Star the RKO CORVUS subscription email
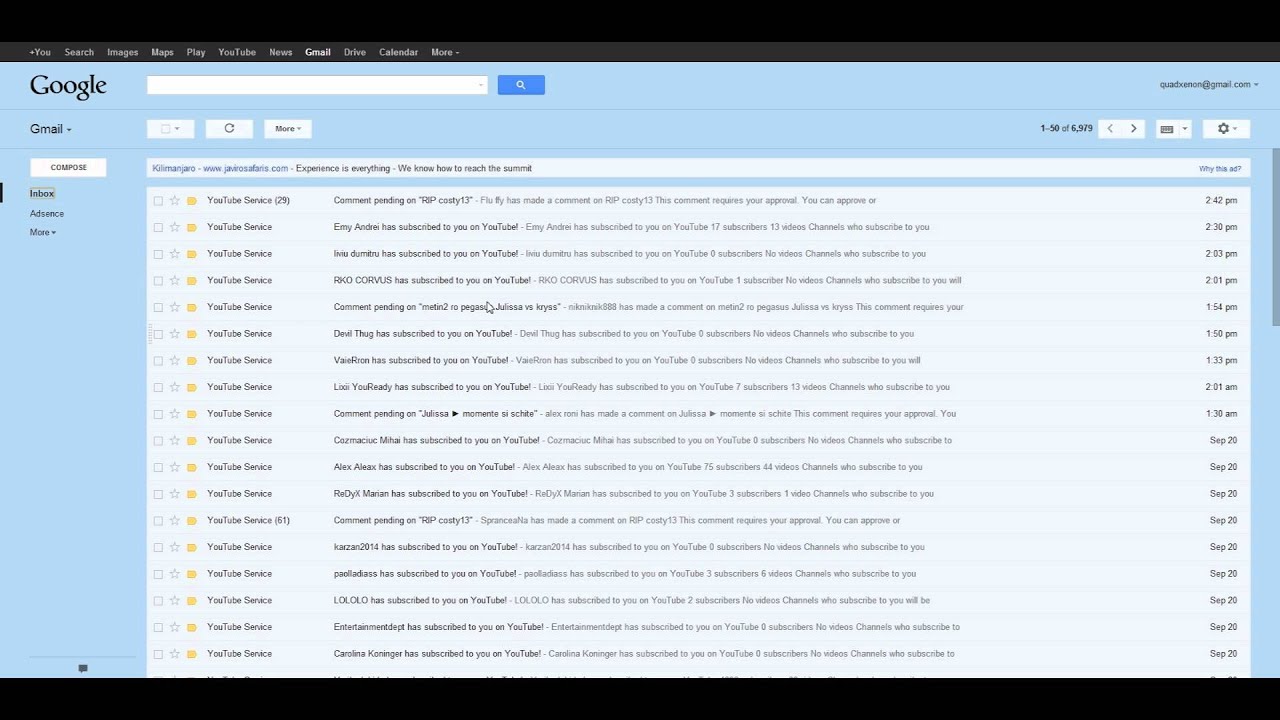 point(174,280)
